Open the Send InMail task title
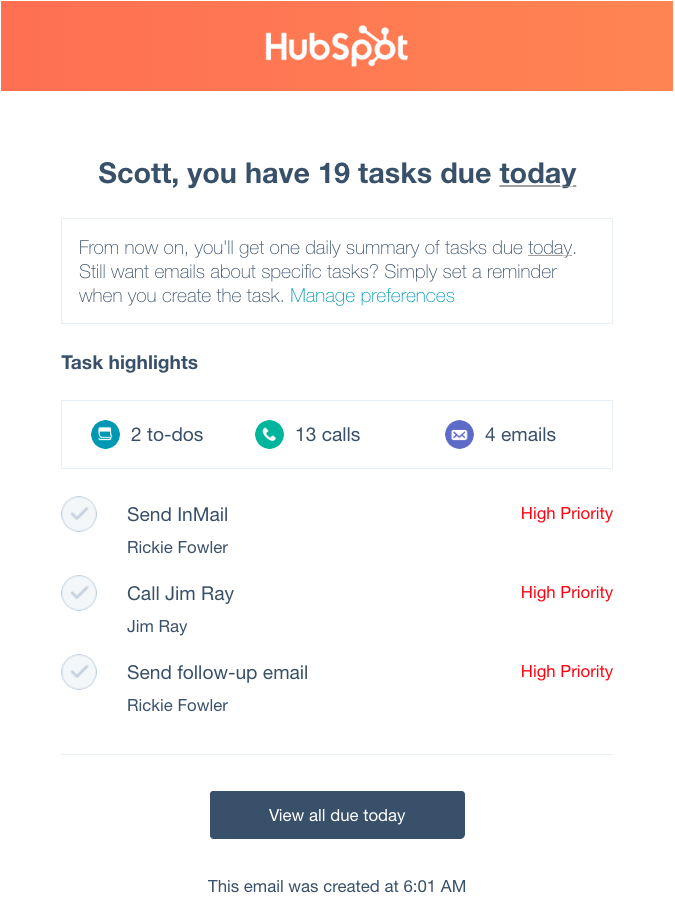Viewport: 675px width, 910px height. coord(177,515)
